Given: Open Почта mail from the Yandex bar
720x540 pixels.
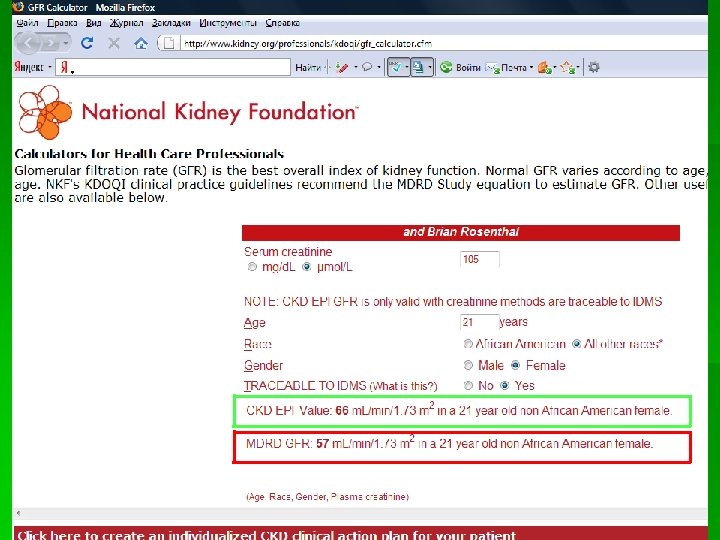Looking at the screenshot, I should click(513, 68).
